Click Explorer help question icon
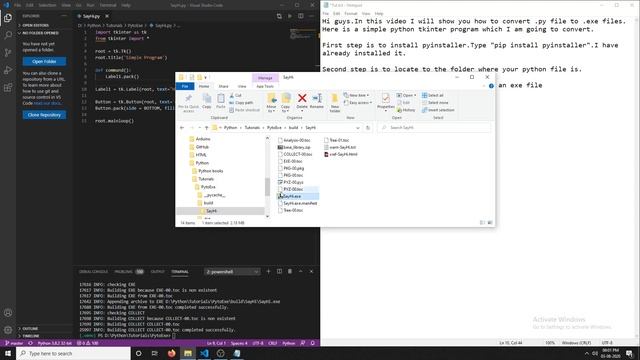640x360 pixels. 491,86
